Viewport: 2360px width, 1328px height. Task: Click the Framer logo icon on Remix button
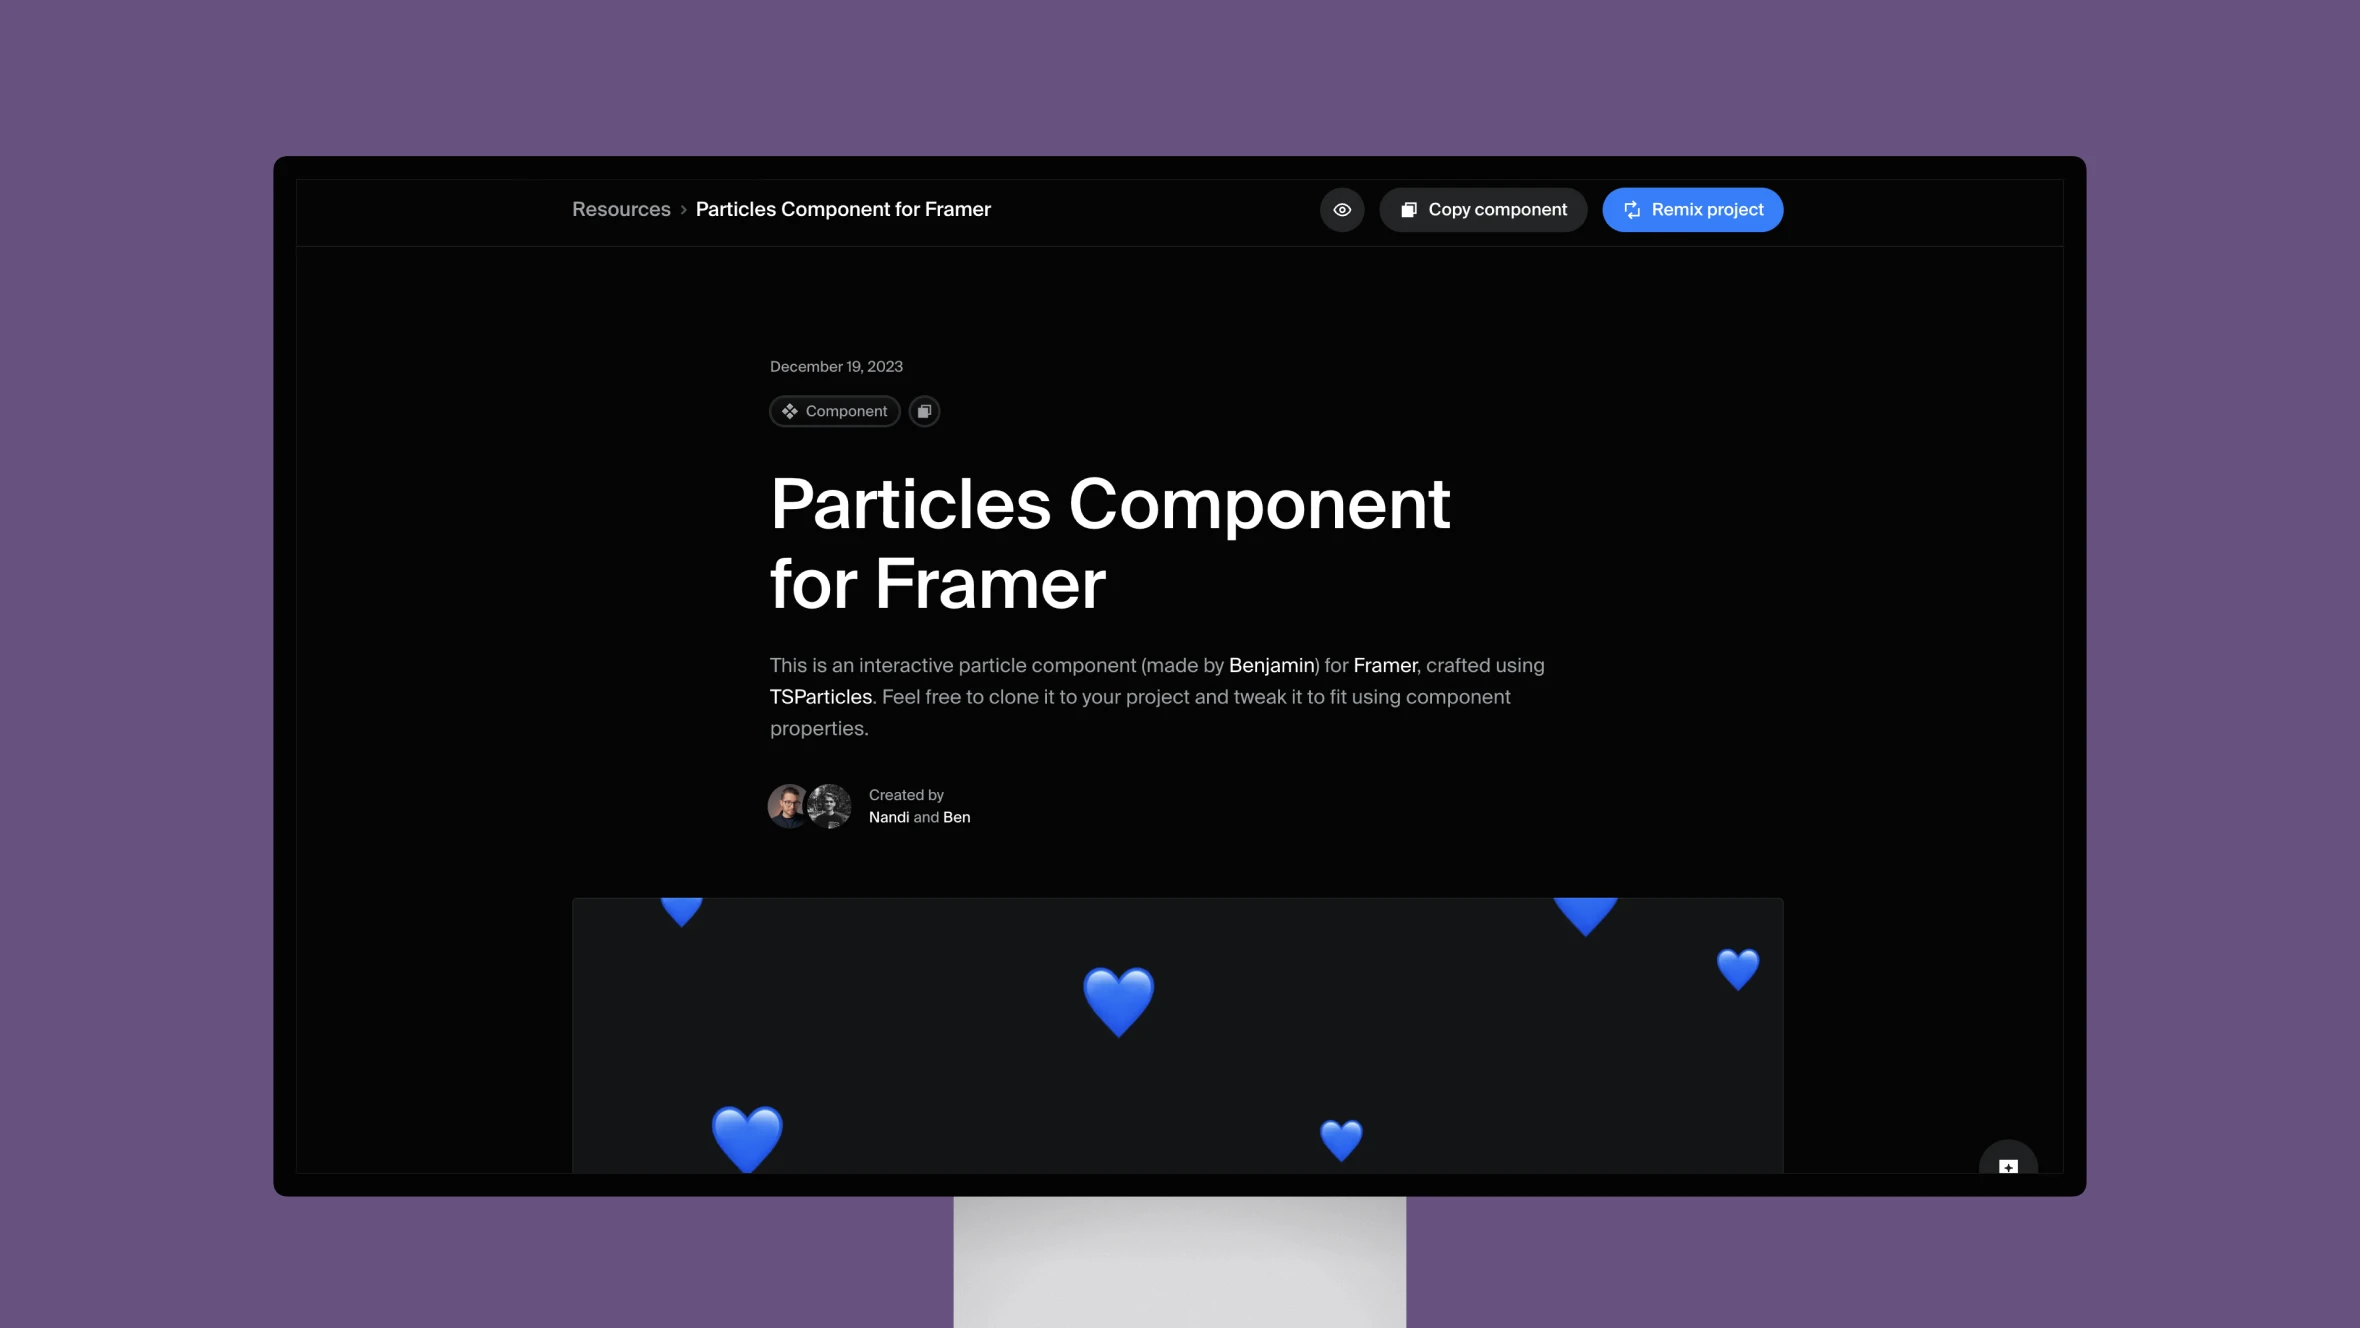tap(1631, 209)
